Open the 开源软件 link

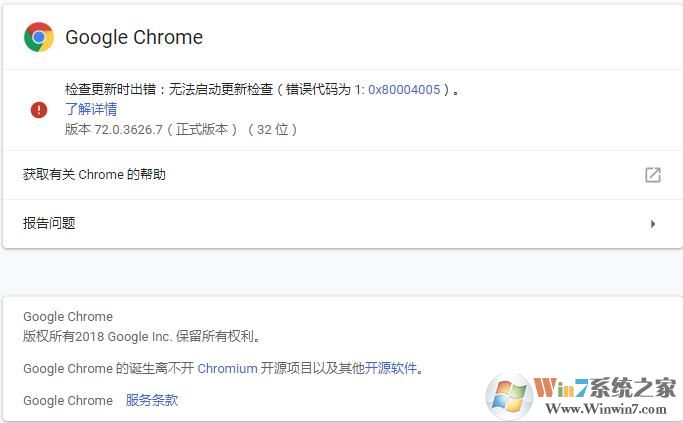[x=391, y=368]
